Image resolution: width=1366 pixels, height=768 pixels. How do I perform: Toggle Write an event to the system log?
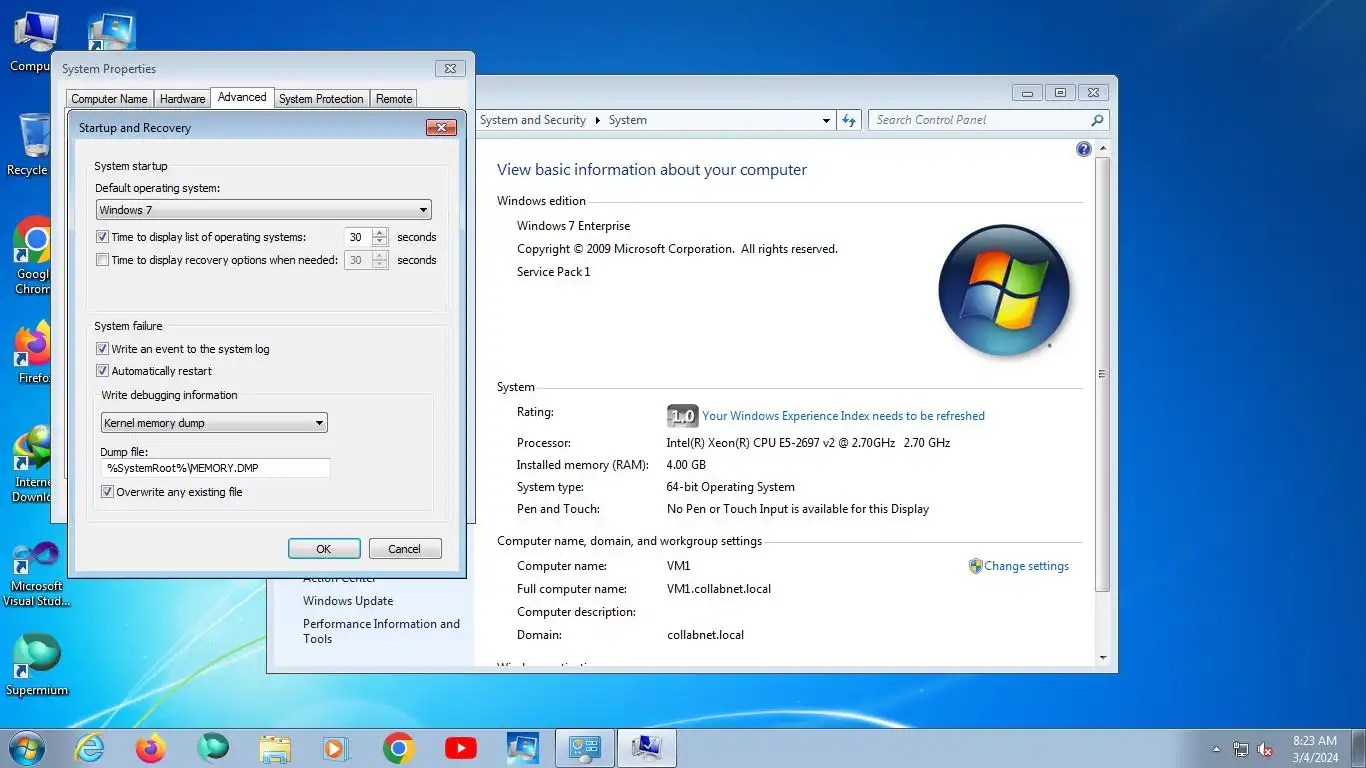click(102, 349)
